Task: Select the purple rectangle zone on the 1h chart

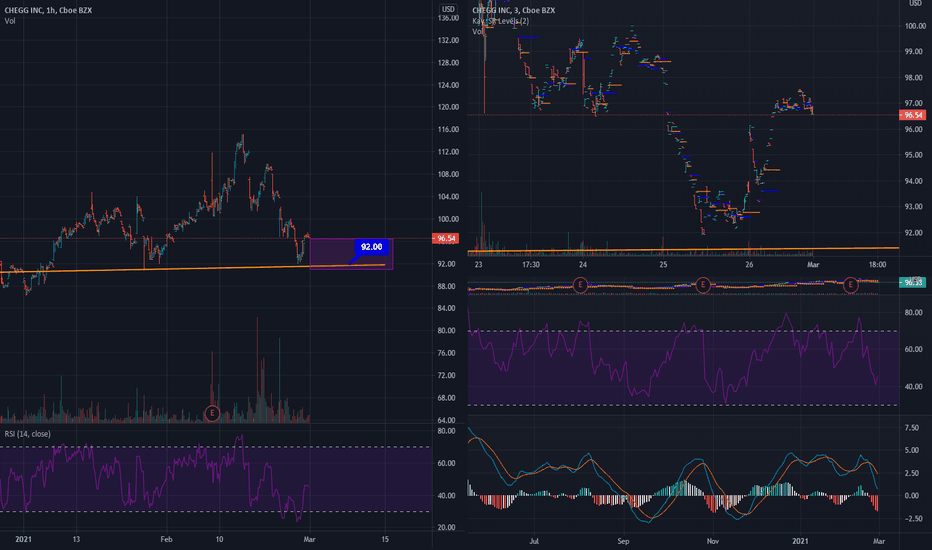Action: [x=351, y=254]
